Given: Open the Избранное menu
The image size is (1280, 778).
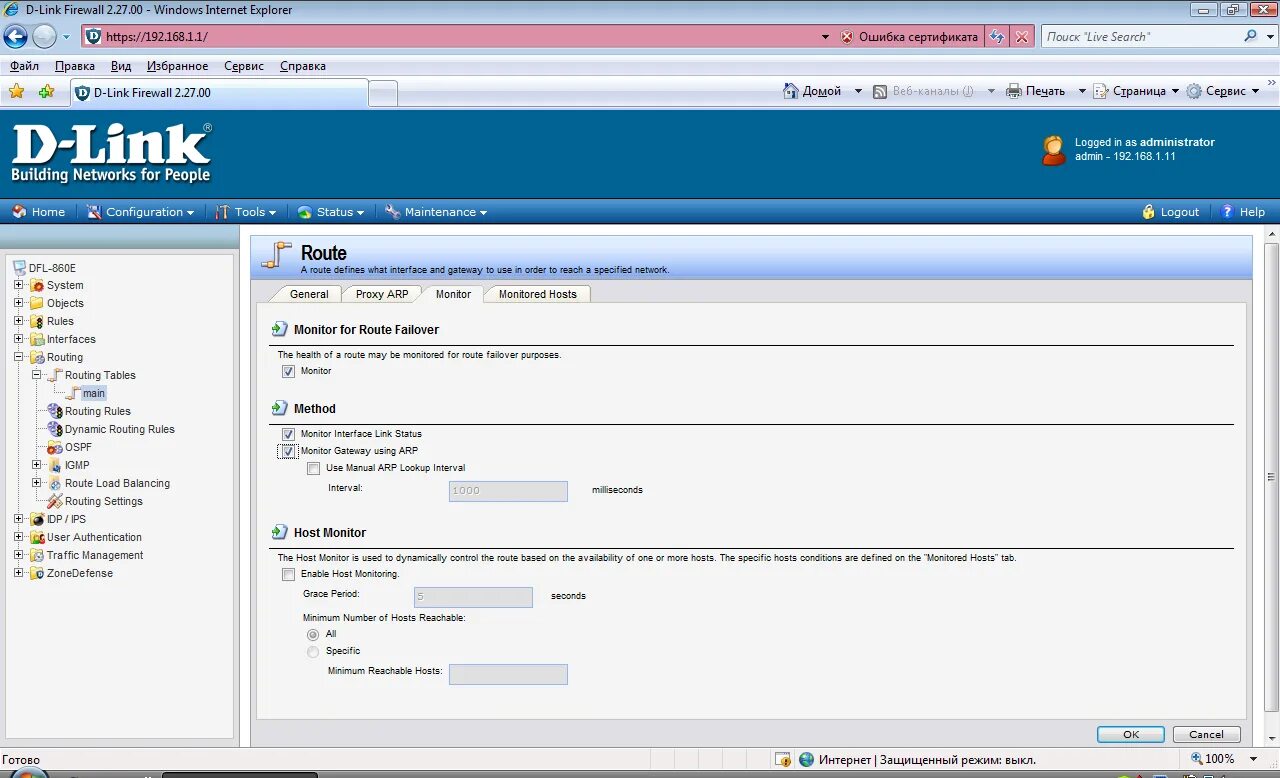Looking at the screenshot, I should coord(177,66).
